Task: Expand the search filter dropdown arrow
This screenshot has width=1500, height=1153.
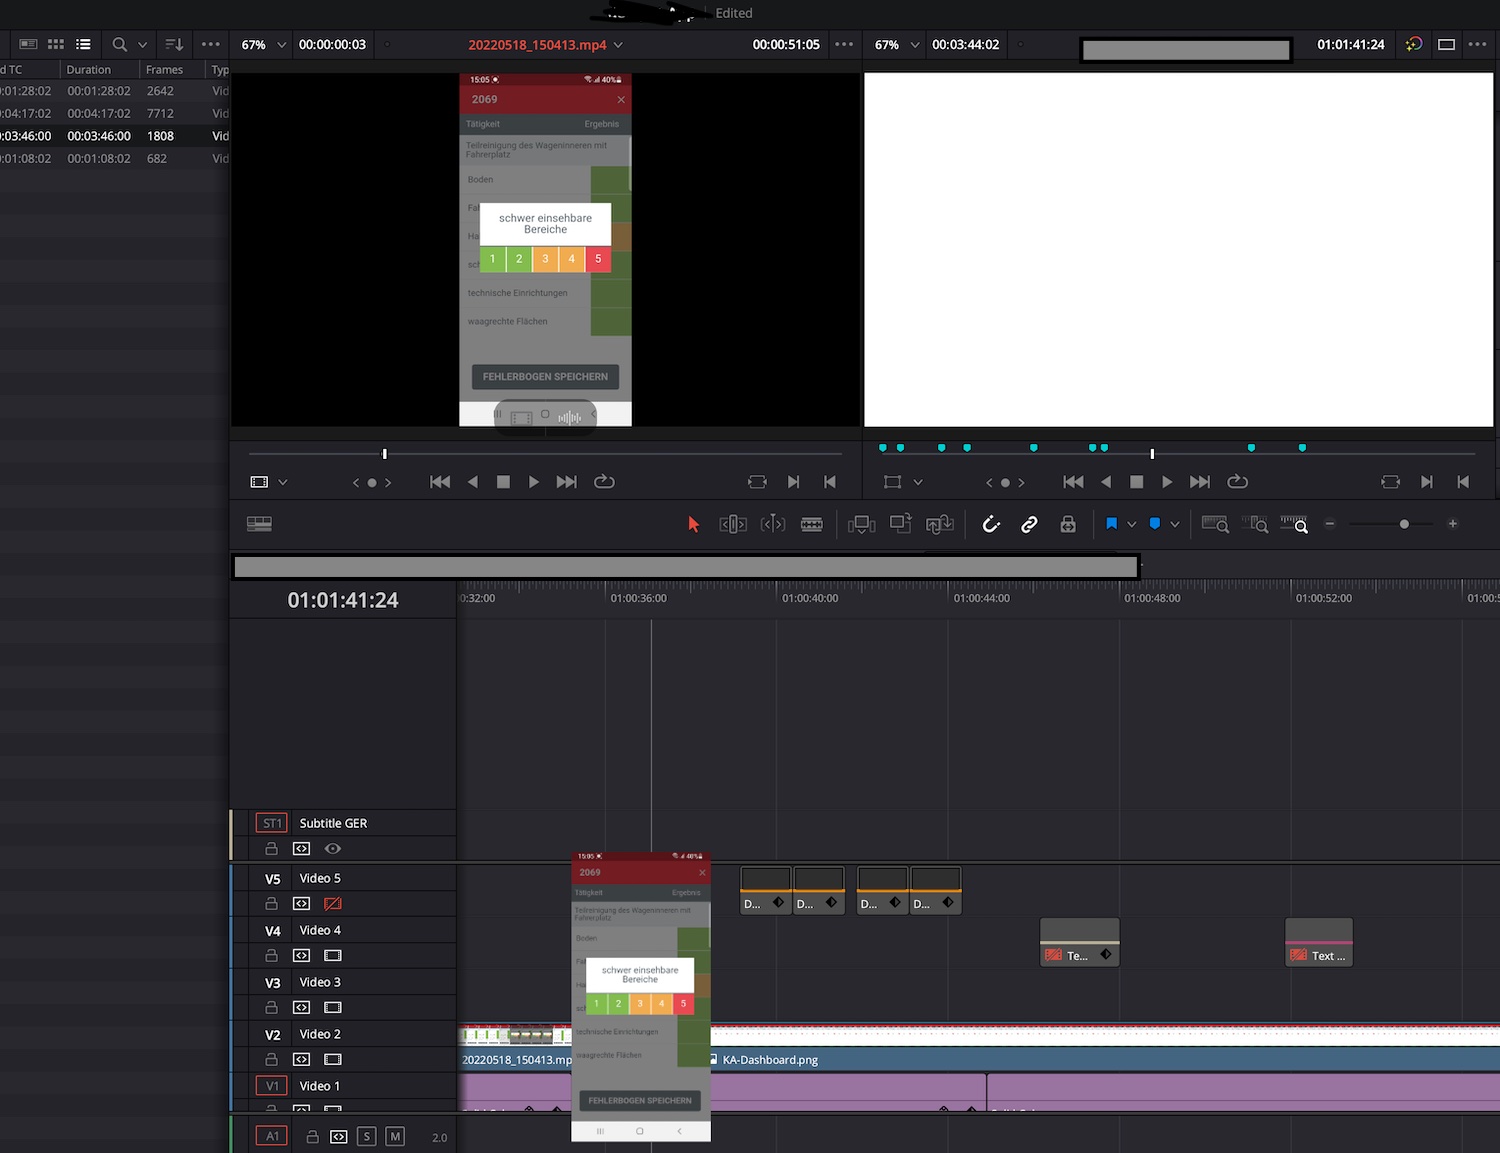Action: 142,45
